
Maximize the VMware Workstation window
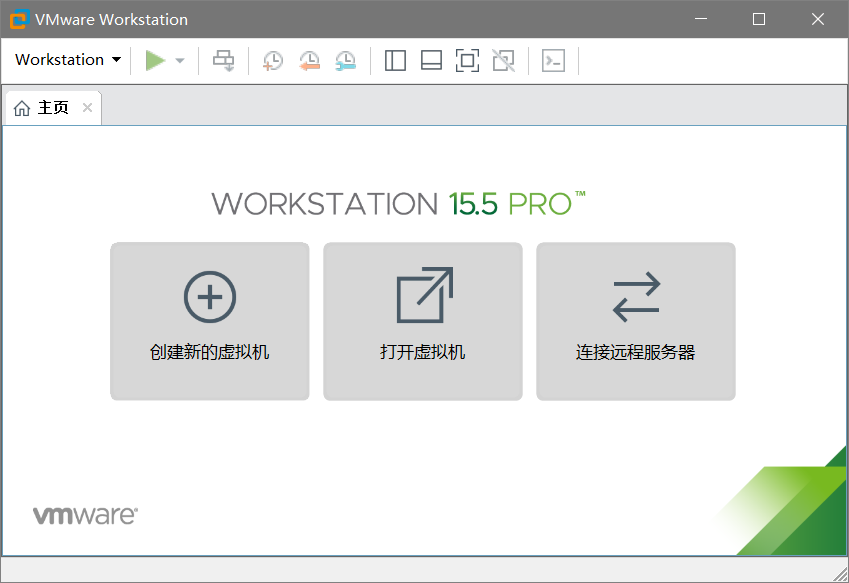[759, 19]
